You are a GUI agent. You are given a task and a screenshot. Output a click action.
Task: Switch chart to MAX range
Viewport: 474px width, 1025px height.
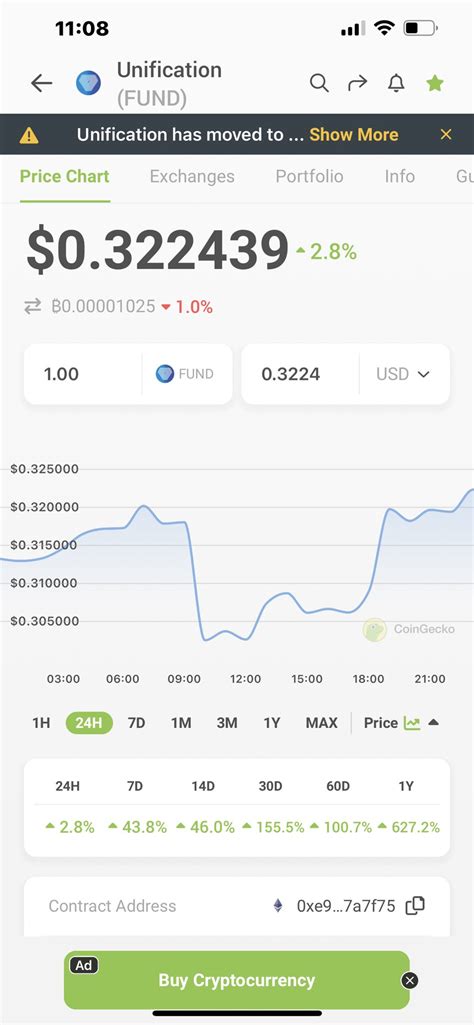click(x=322, y=723)
